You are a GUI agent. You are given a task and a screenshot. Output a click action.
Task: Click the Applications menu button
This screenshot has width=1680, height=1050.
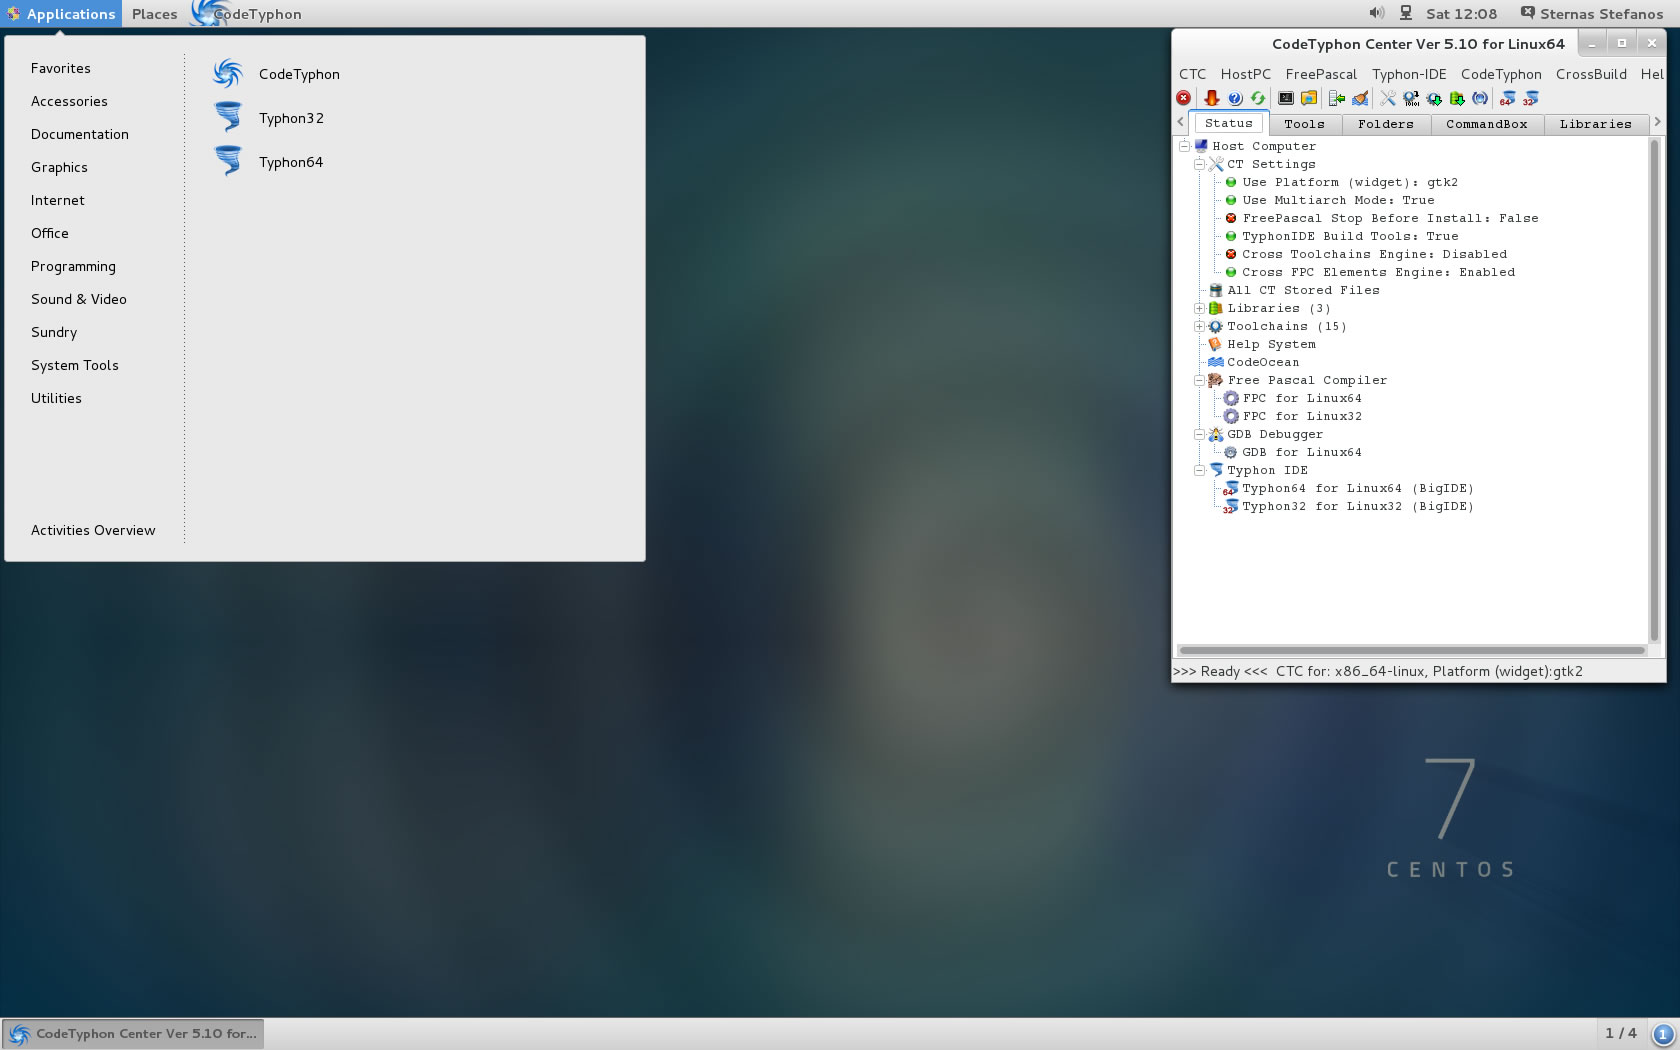tap(61, 14)
